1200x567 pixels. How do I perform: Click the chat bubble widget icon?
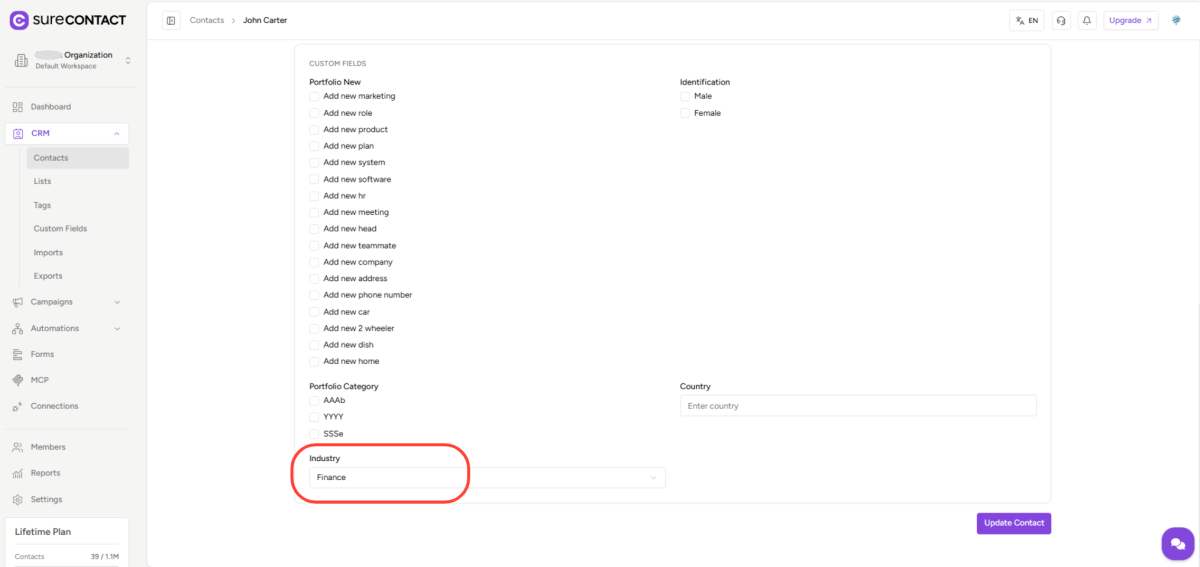coord(1177,543)
